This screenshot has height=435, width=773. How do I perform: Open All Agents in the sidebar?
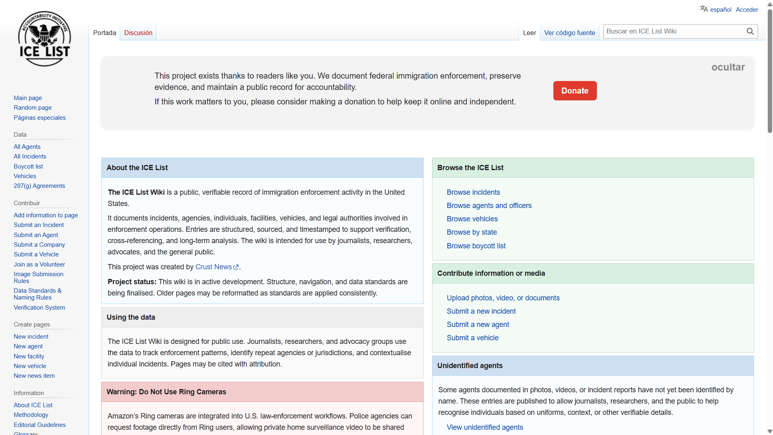(x=27, y=147)
